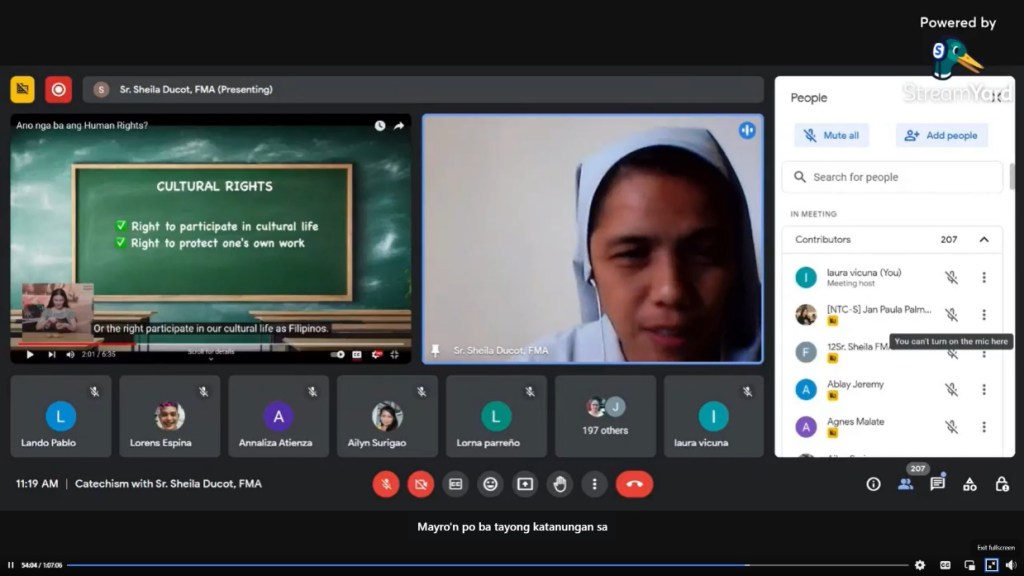1024x576 pixels.
Task: Click the red leave call button
Action: pos(634,484)
